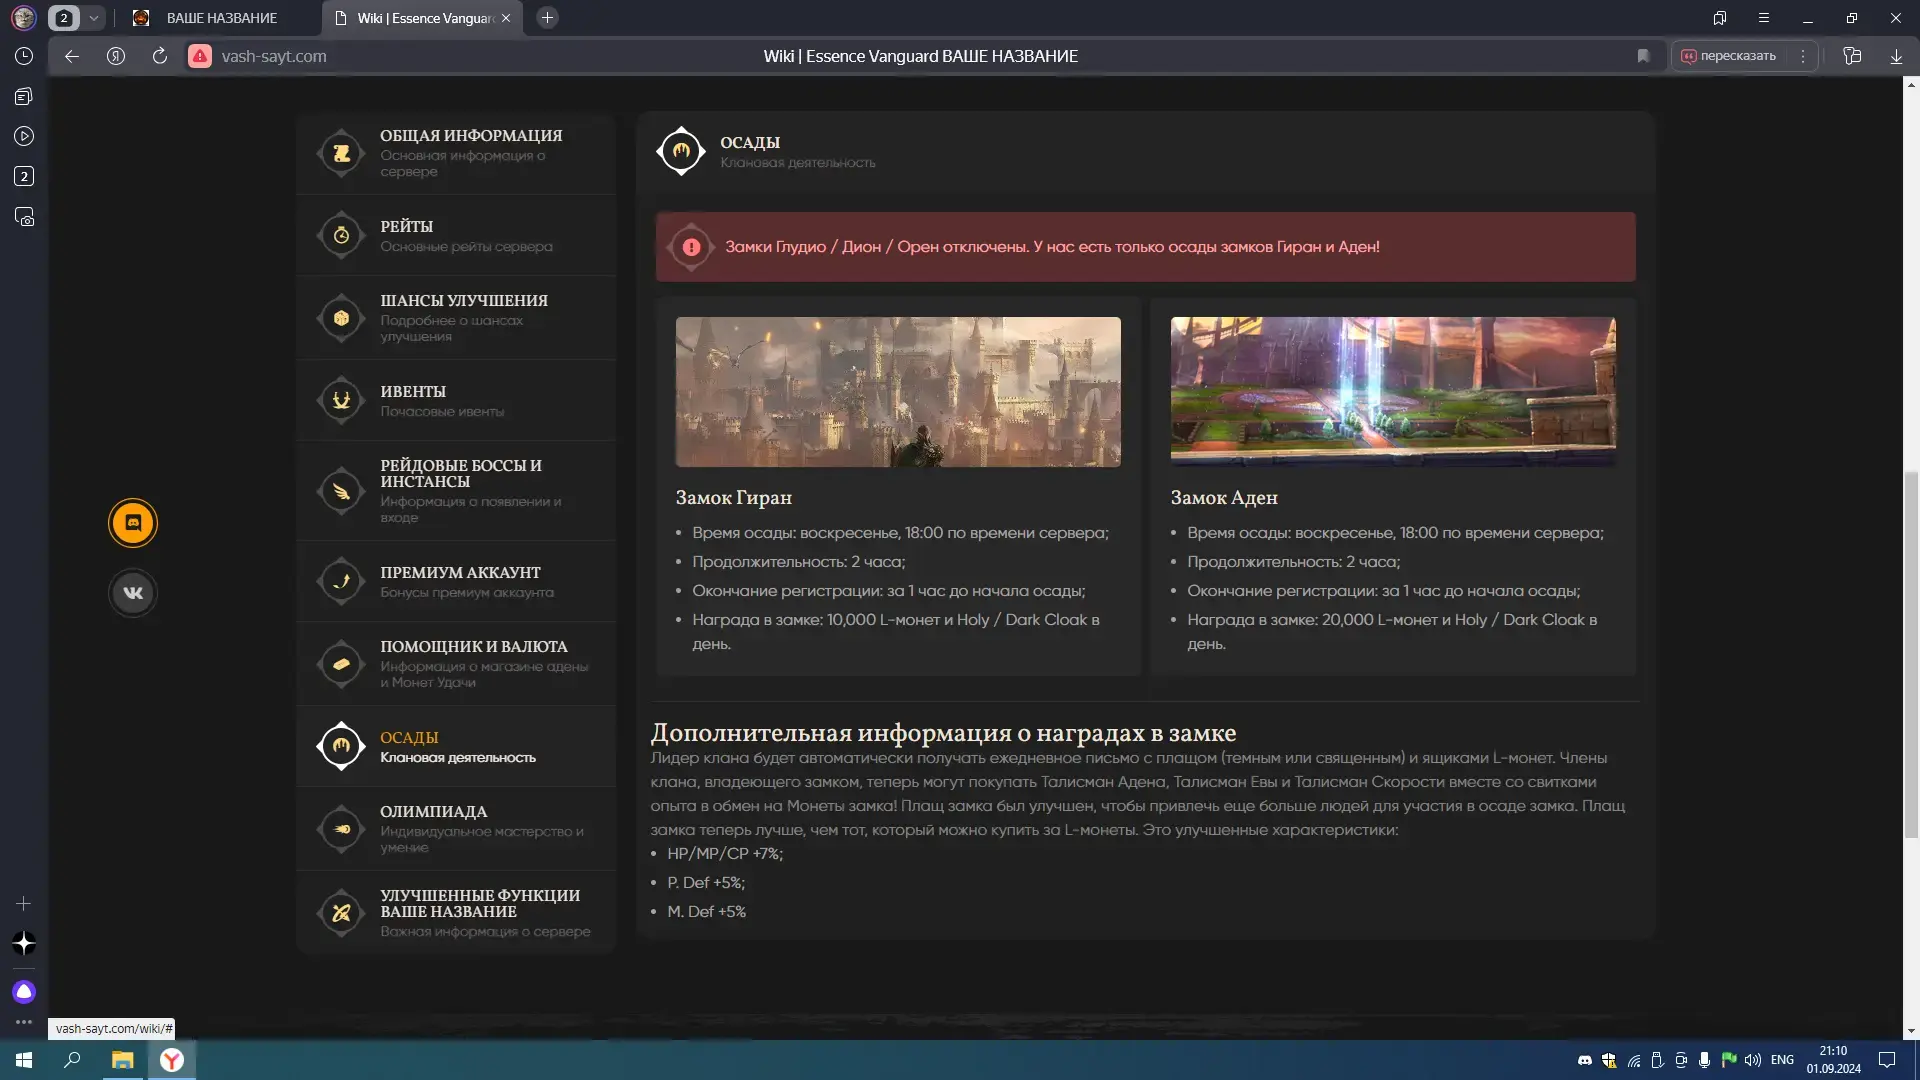
Task: Click the page vertical scrollbar thumb
Action: (1911, 655)
